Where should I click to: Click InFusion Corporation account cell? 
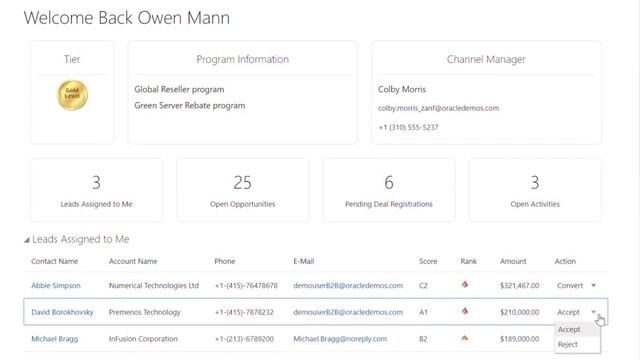tap(143, 339)
